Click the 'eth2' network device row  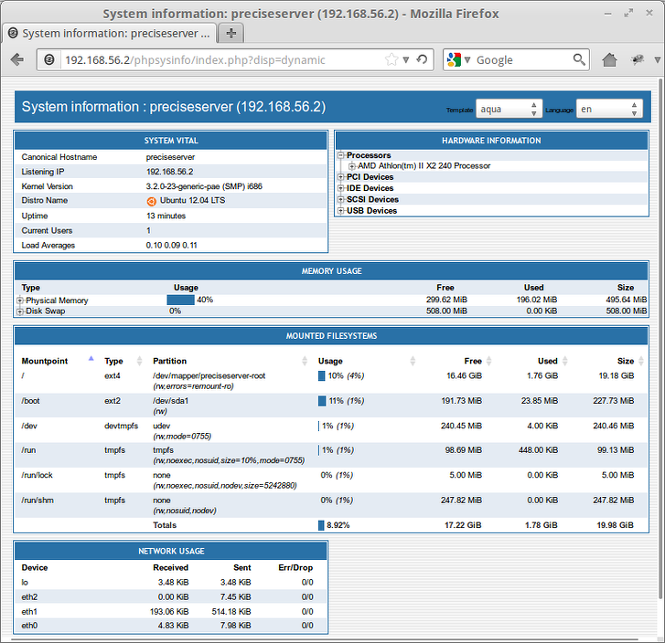point(171,597)
